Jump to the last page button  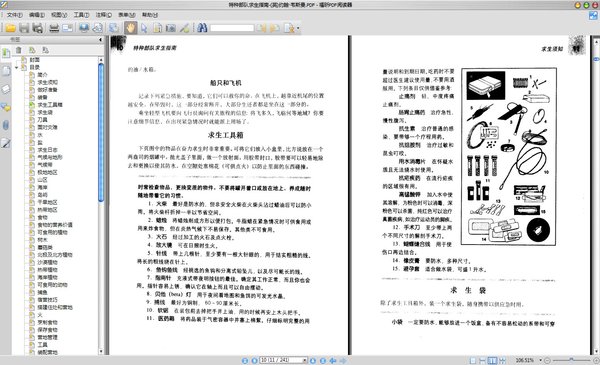323,360
